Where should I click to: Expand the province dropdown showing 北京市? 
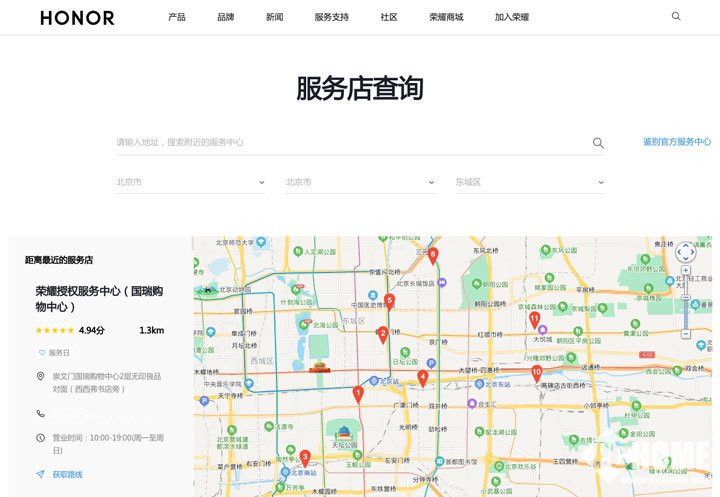tap(190, 182)
